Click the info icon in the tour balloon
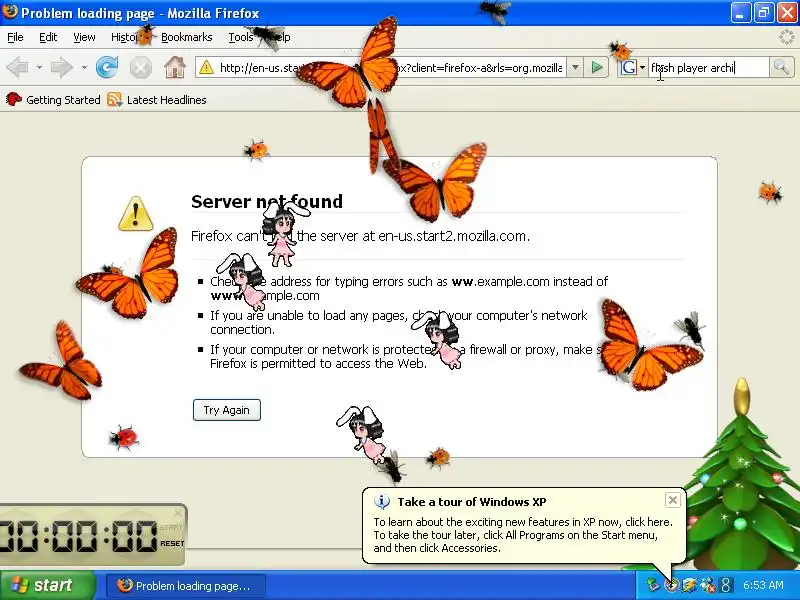 (x=382, y=502)
